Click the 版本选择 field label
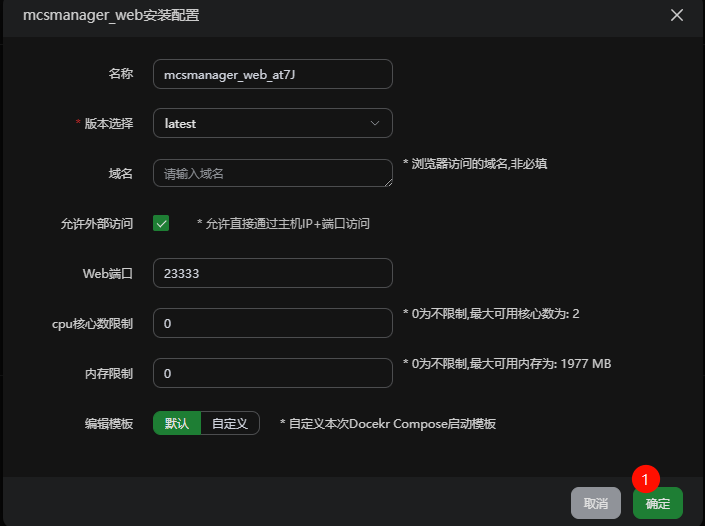The width and height of the screenshot is (705, 526). [108, 123]
